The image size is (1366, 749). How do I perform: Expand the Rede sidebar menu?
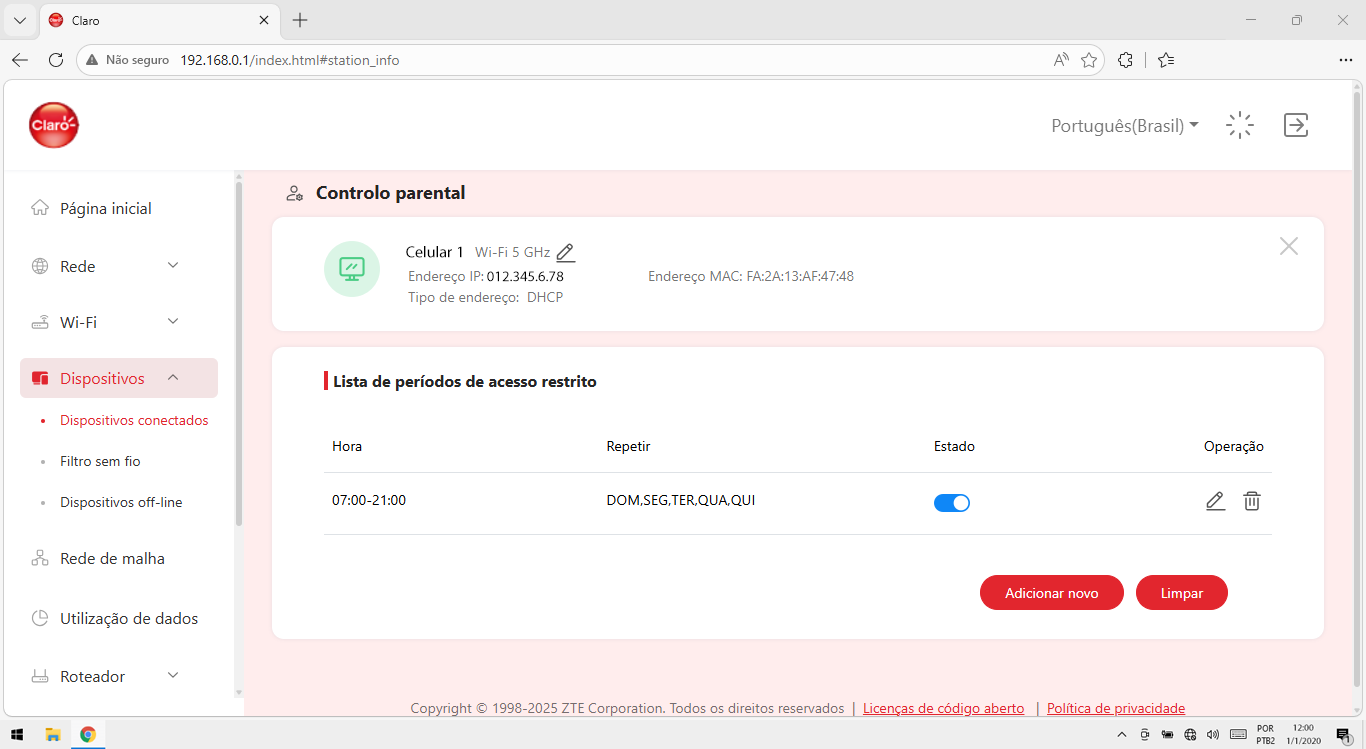pos(119,266)
